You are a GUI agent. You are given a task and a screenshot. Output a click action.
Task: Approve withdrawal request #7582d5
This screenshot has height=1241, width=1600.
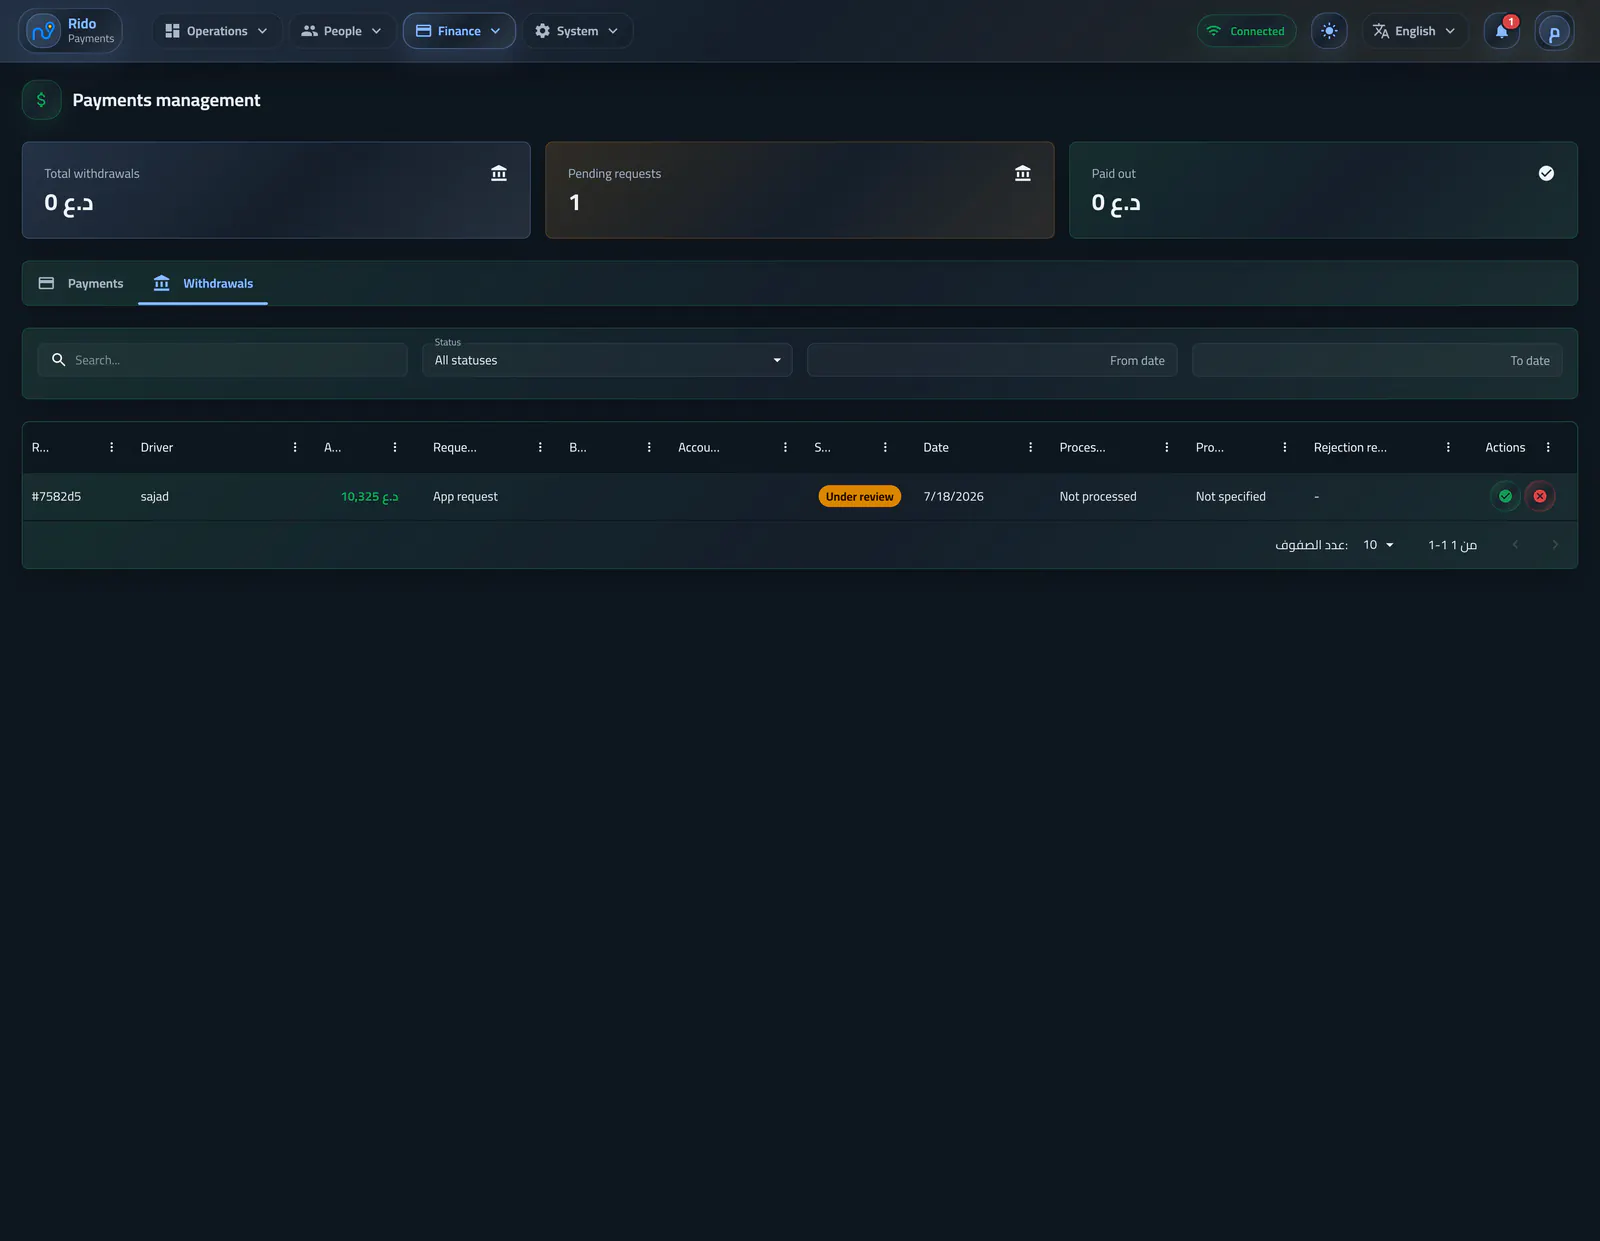(1505, 496)
